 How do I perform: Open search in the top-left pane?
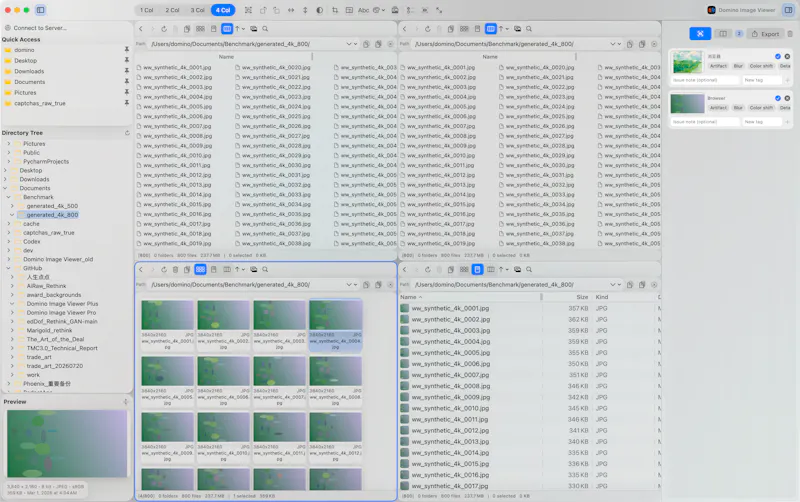point(265,29)
